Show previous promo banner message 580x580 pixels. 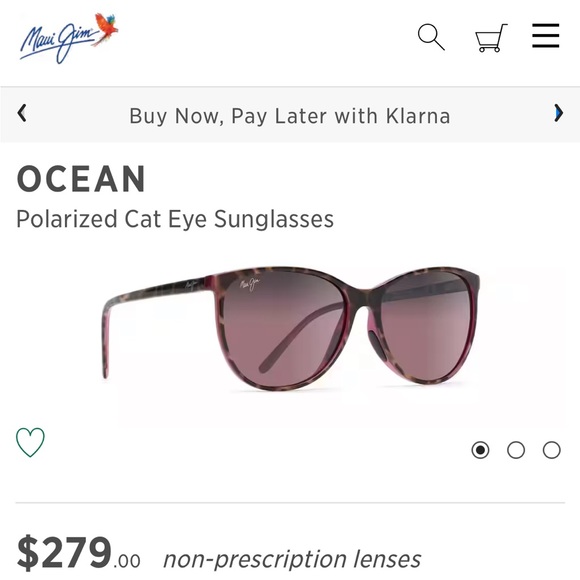(22, 113)
